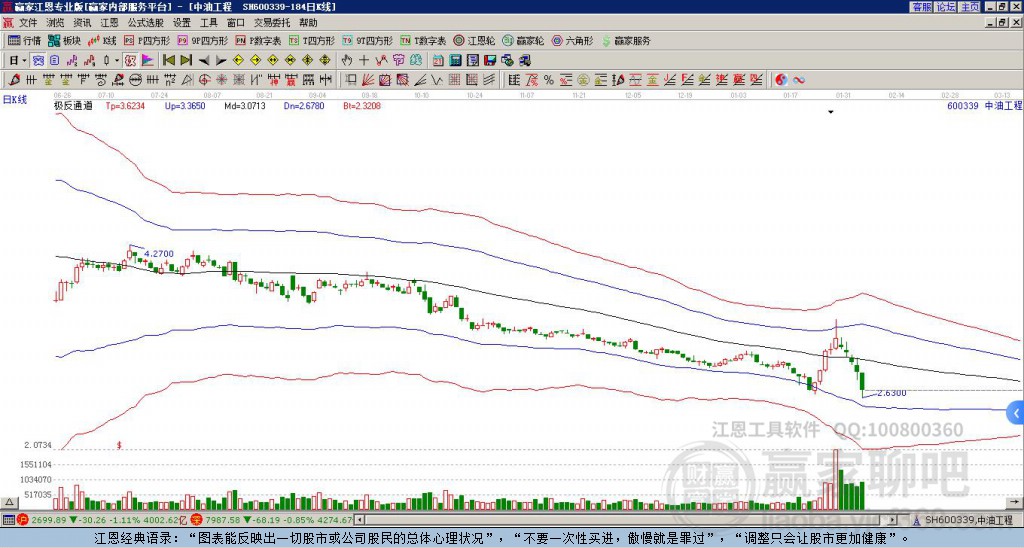The width and height of the screenshot is (1024, 548).
Task: Open the P四方形 Gann square tool
Action: (x=147, y=40)
